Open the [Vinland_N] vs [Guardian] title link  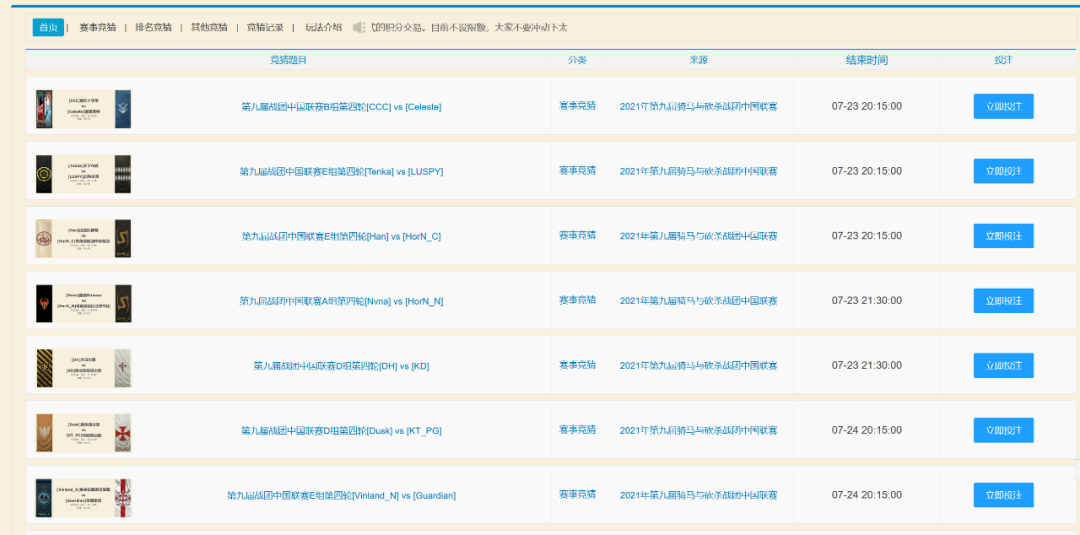point(341,495)
